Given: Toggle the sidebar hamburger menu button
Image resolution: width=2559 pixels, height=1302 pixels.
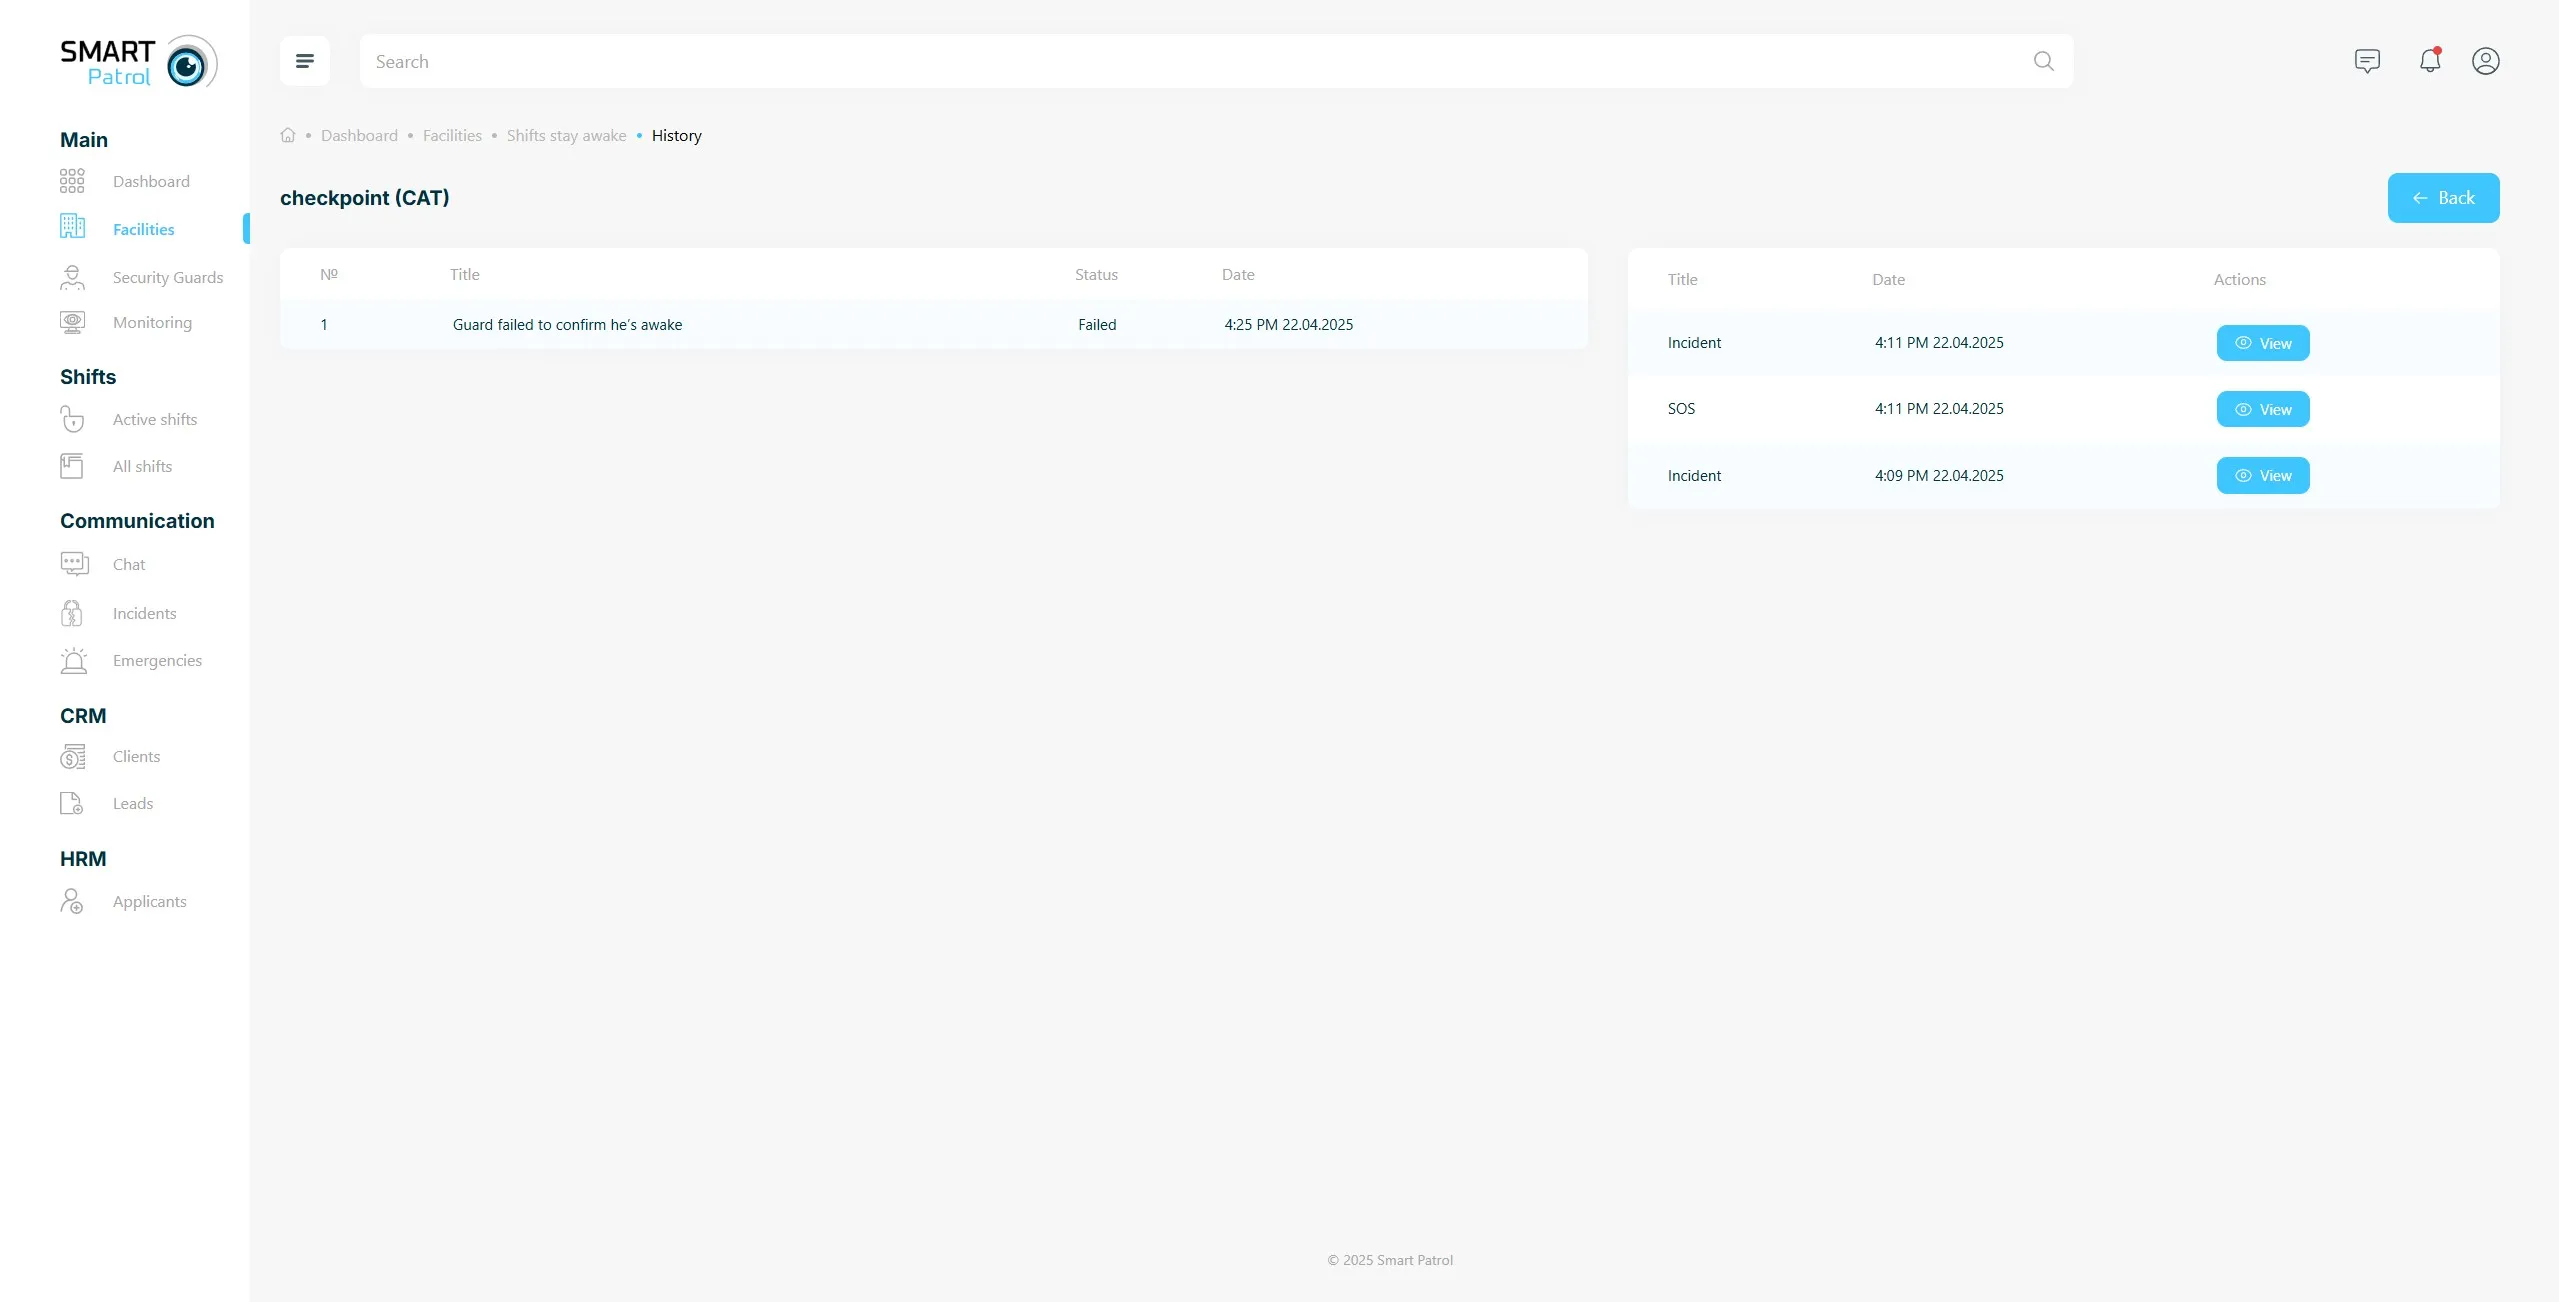Looking at the screenshot, I should [305, 61].
